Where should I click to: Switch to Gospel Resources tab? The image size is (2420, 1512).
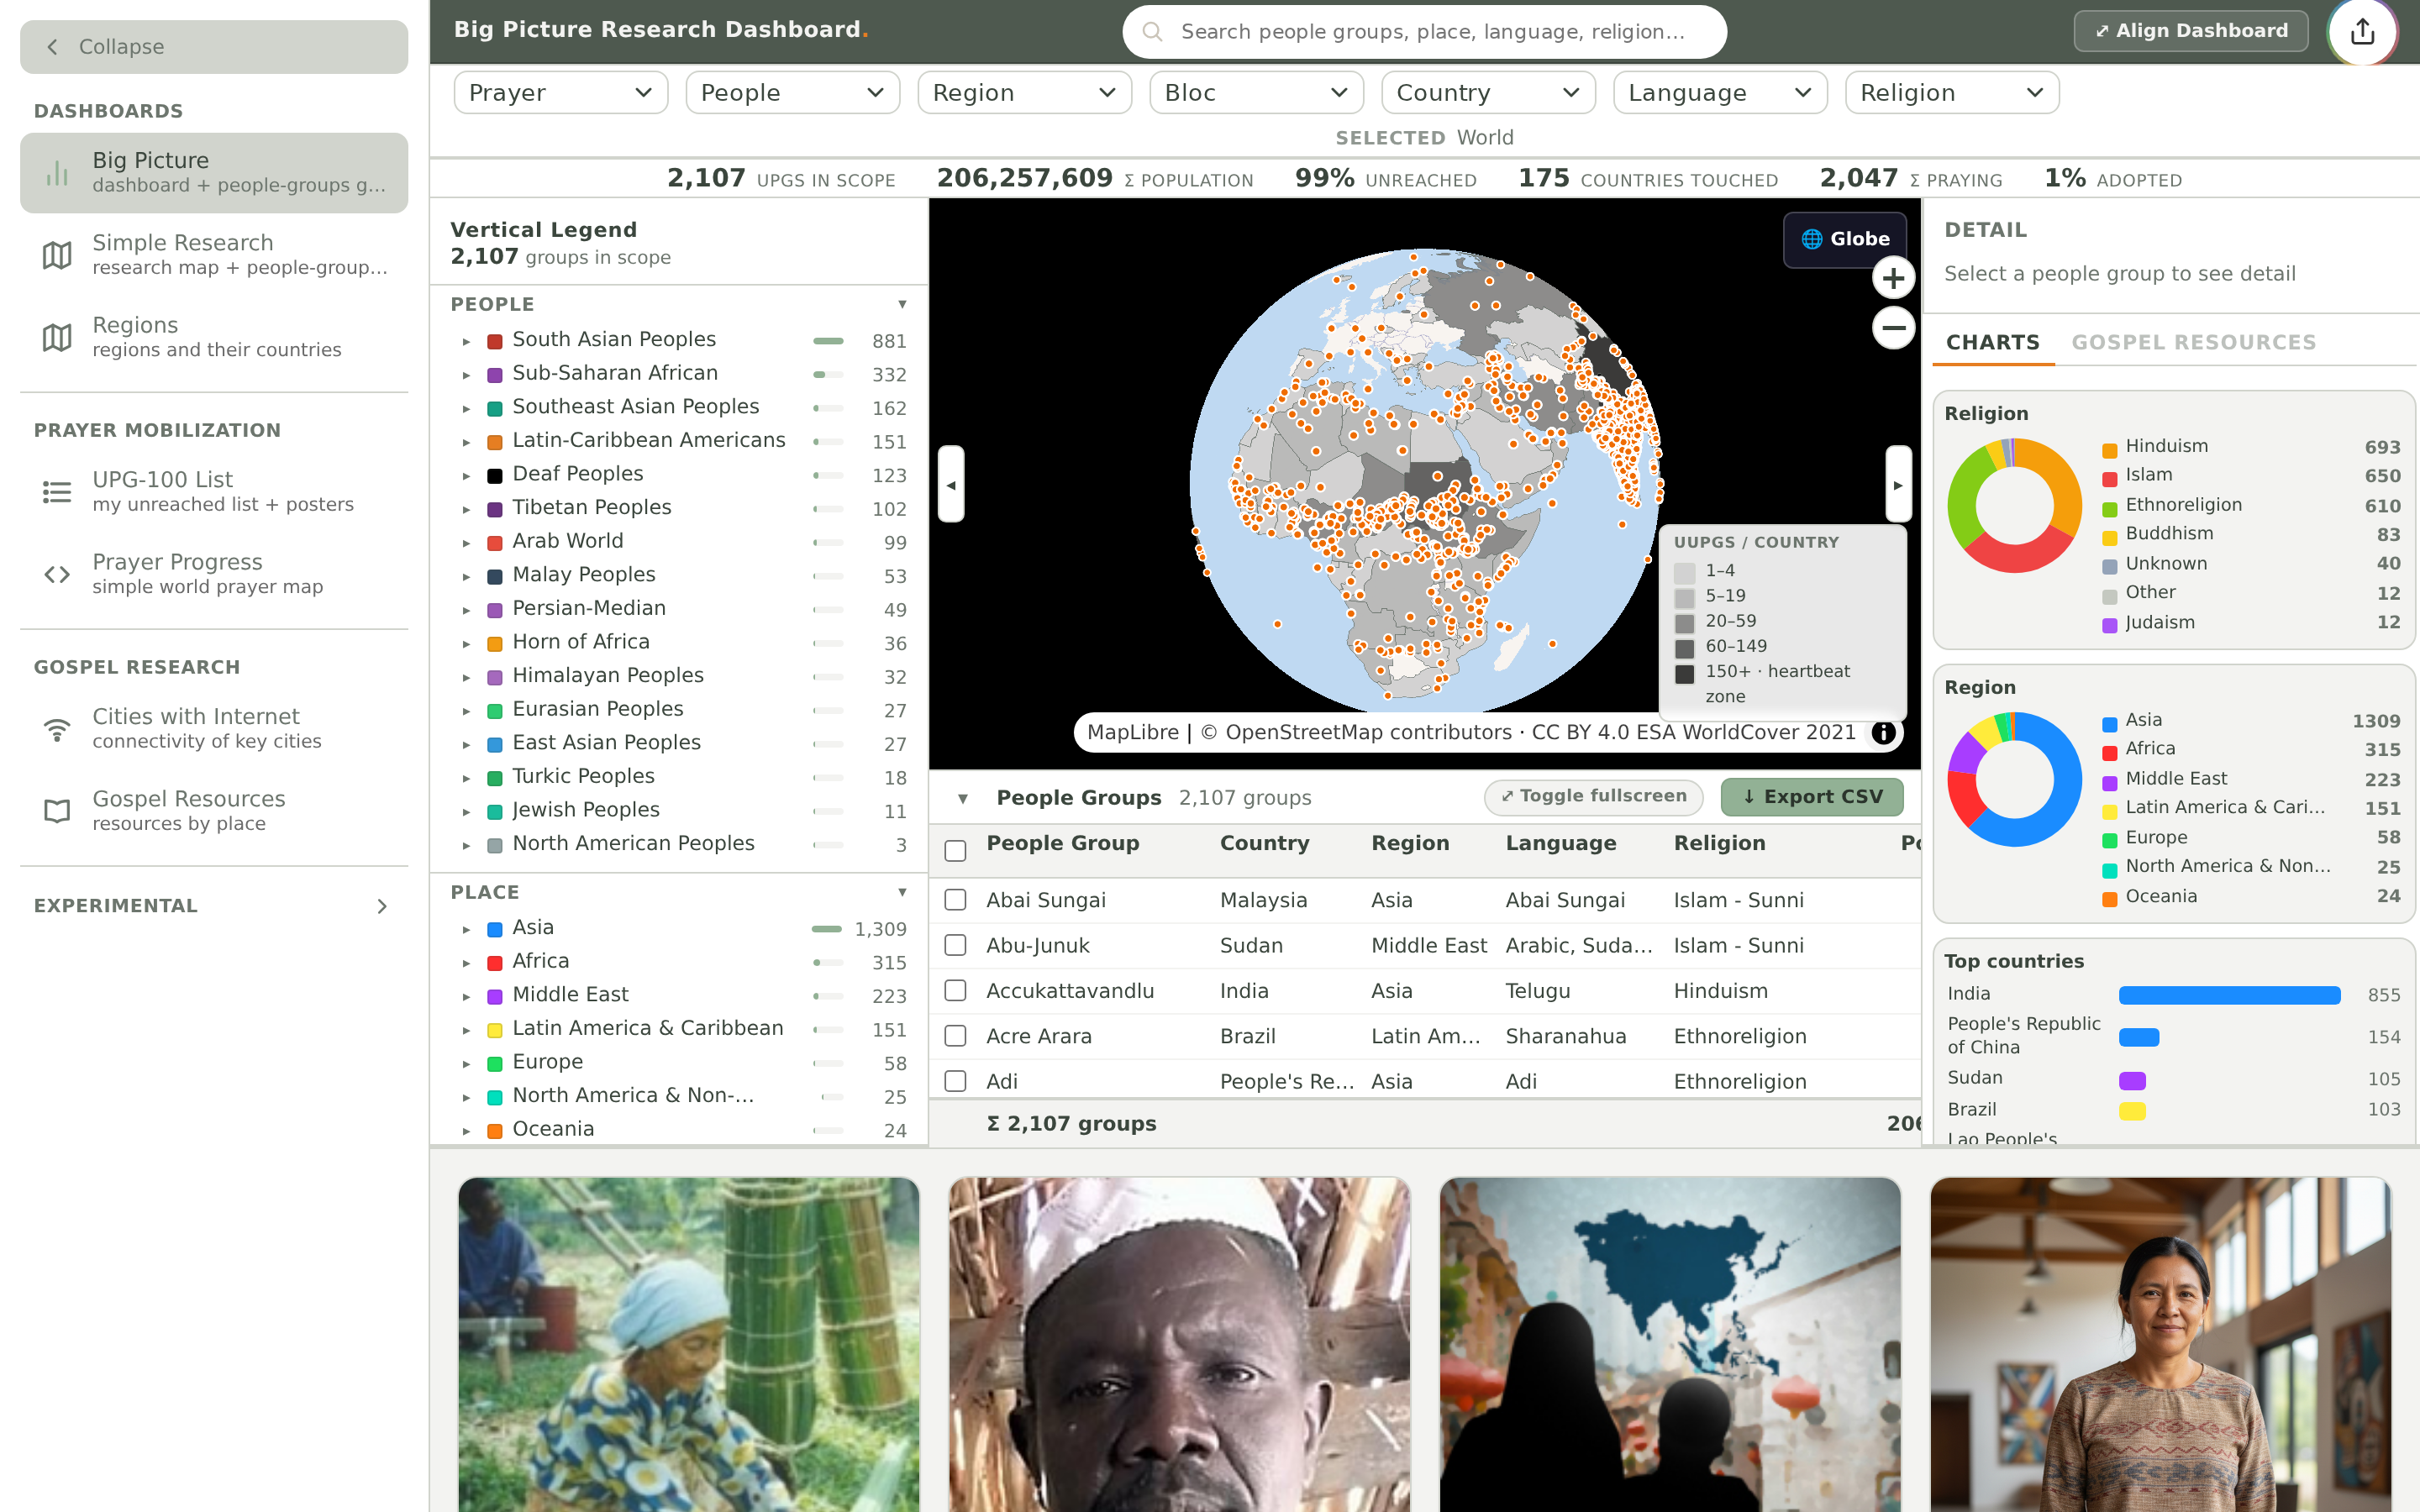2193,343
